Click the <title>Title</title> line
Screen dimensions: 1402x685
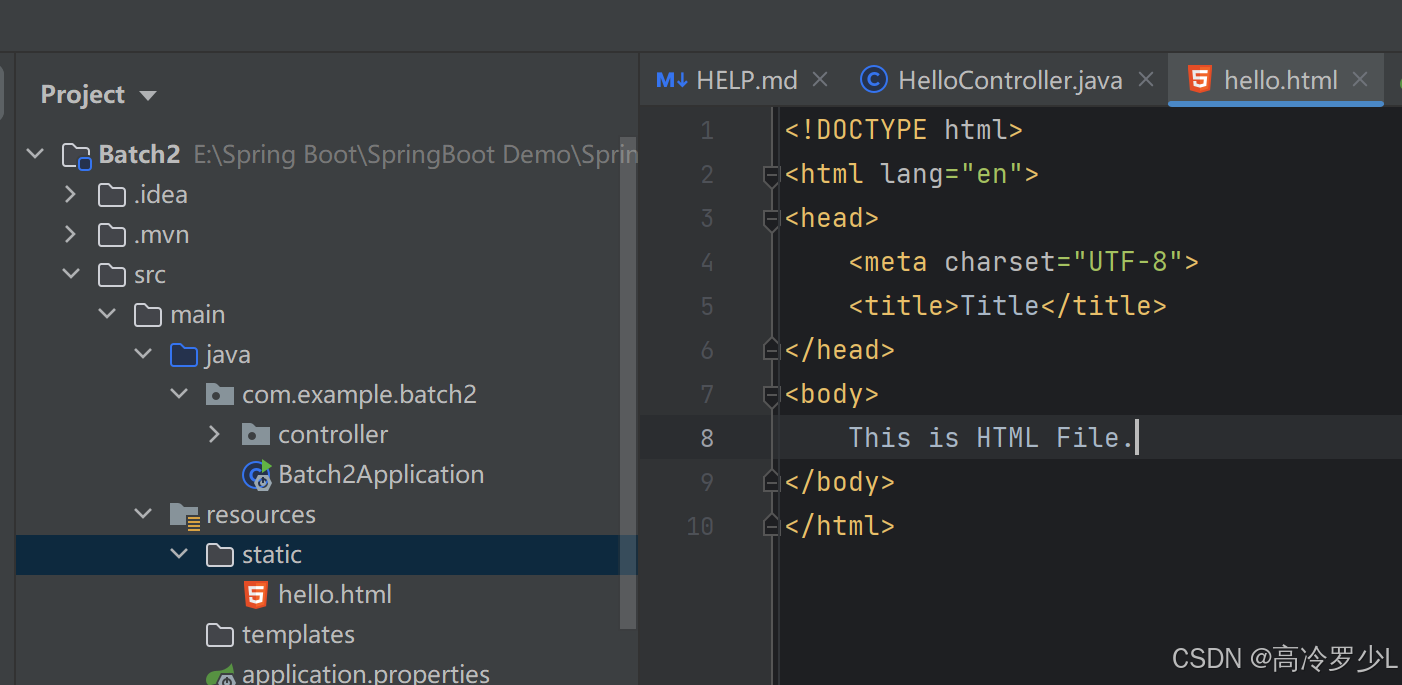(1008, 306)
